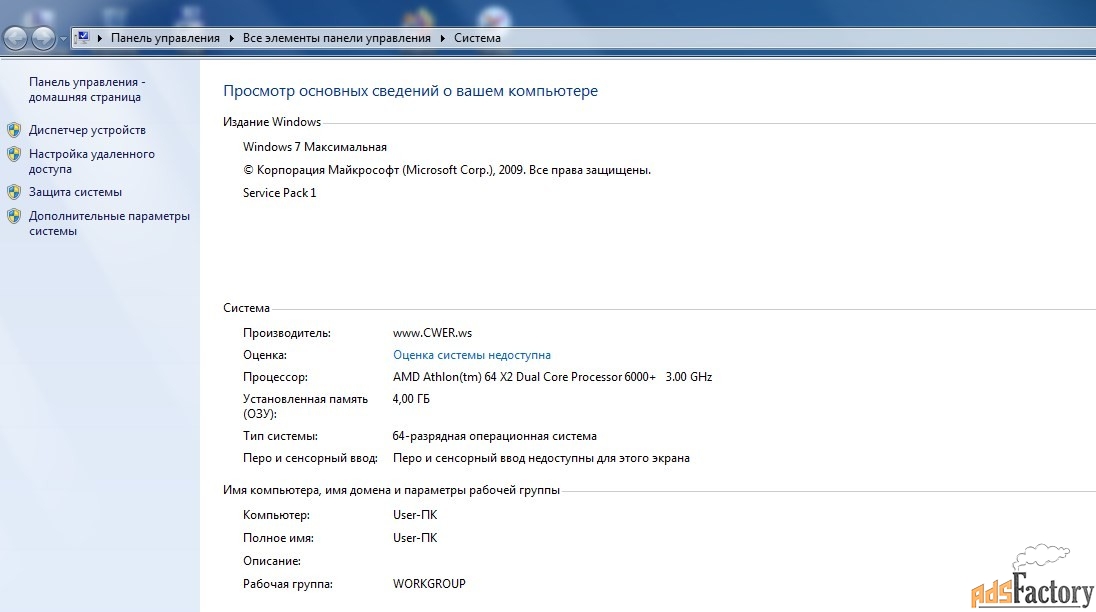Select the Система breadcrumb
Image resolution: width=1096 pixels, height=612 pixels.
[477, 38]
